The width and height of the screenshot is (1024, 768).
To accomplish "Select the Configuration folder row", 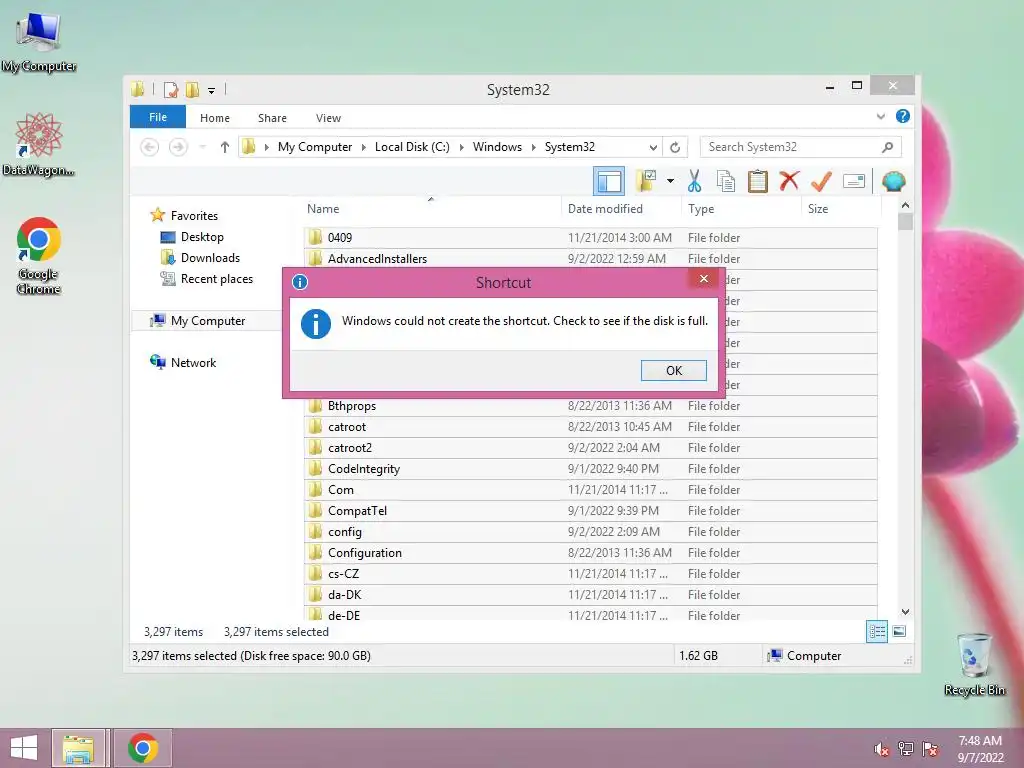I will pyautogui.click(x=590, y=552).
